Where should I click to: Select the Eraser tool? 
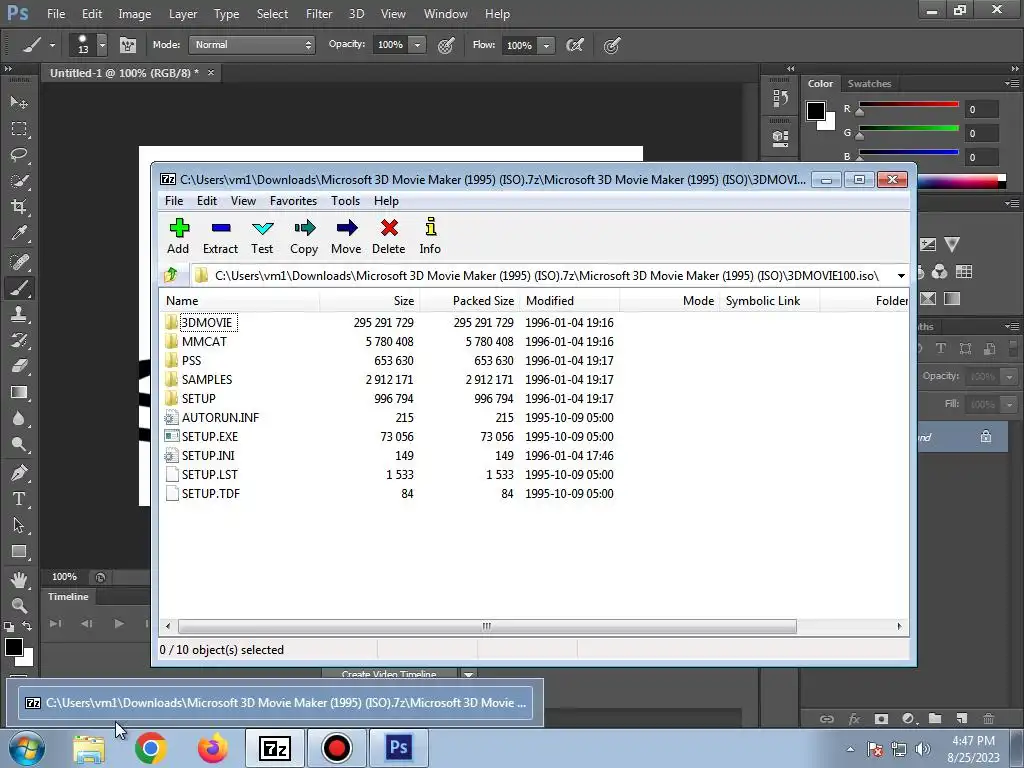[19, 366]
